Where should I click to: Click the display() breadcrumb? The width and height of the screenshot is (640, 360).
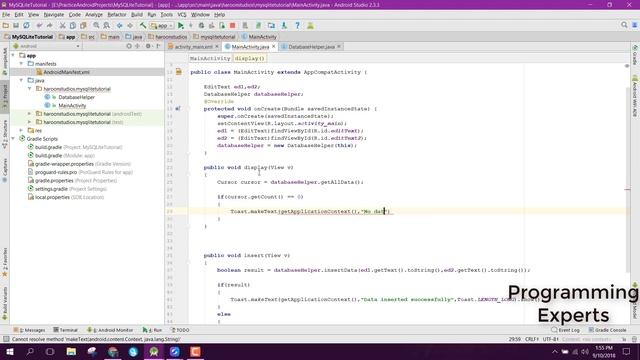(249, 58)
